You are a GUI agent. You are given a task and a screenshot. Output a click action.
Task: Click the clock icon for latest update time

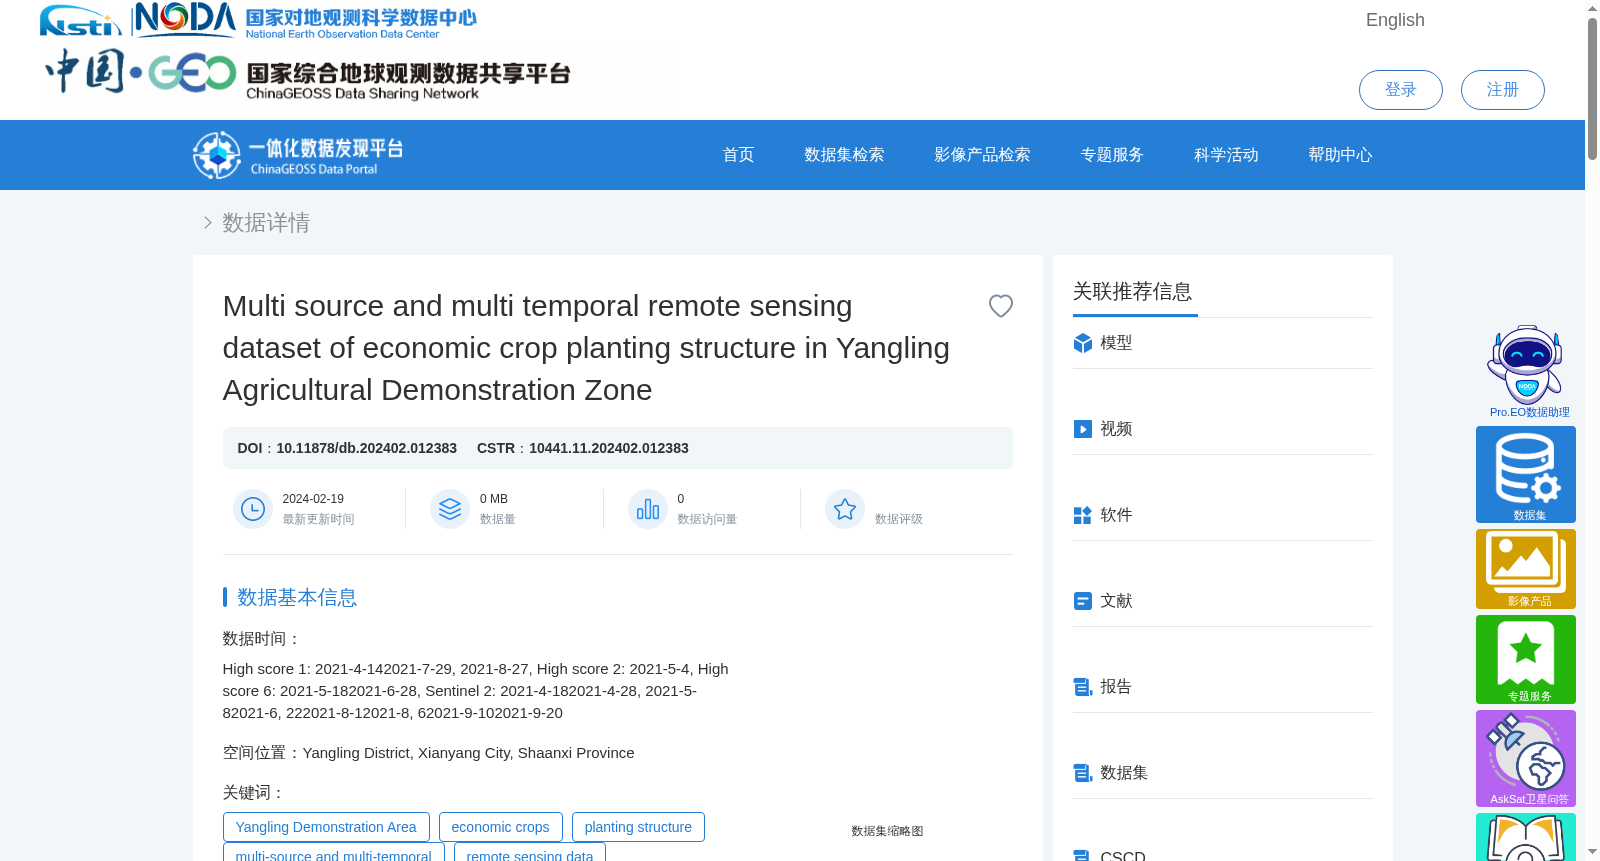(253, 509)
